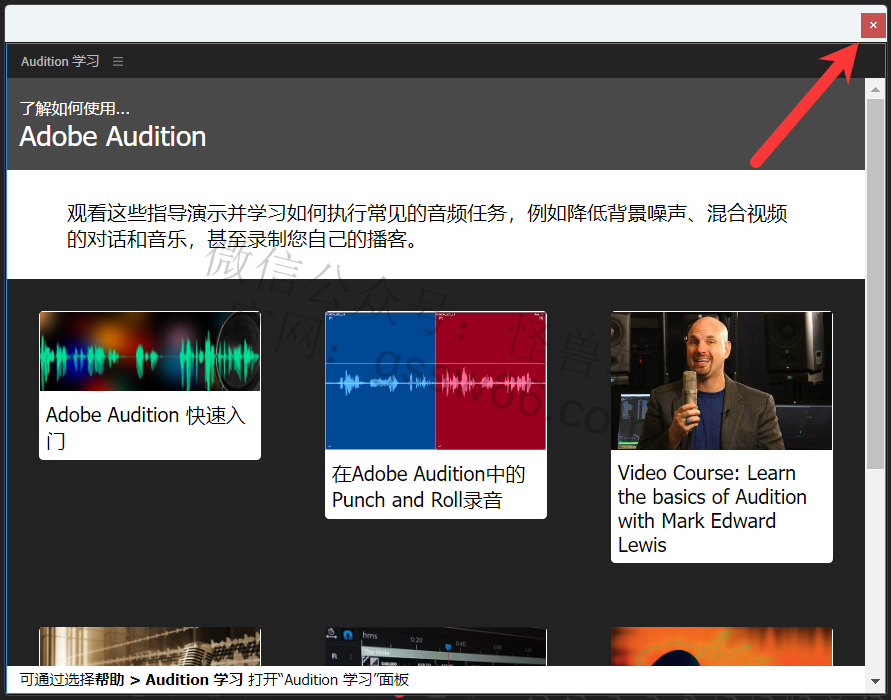
Task: Click the scrollbar down arrow
Action: click(875, 681)
